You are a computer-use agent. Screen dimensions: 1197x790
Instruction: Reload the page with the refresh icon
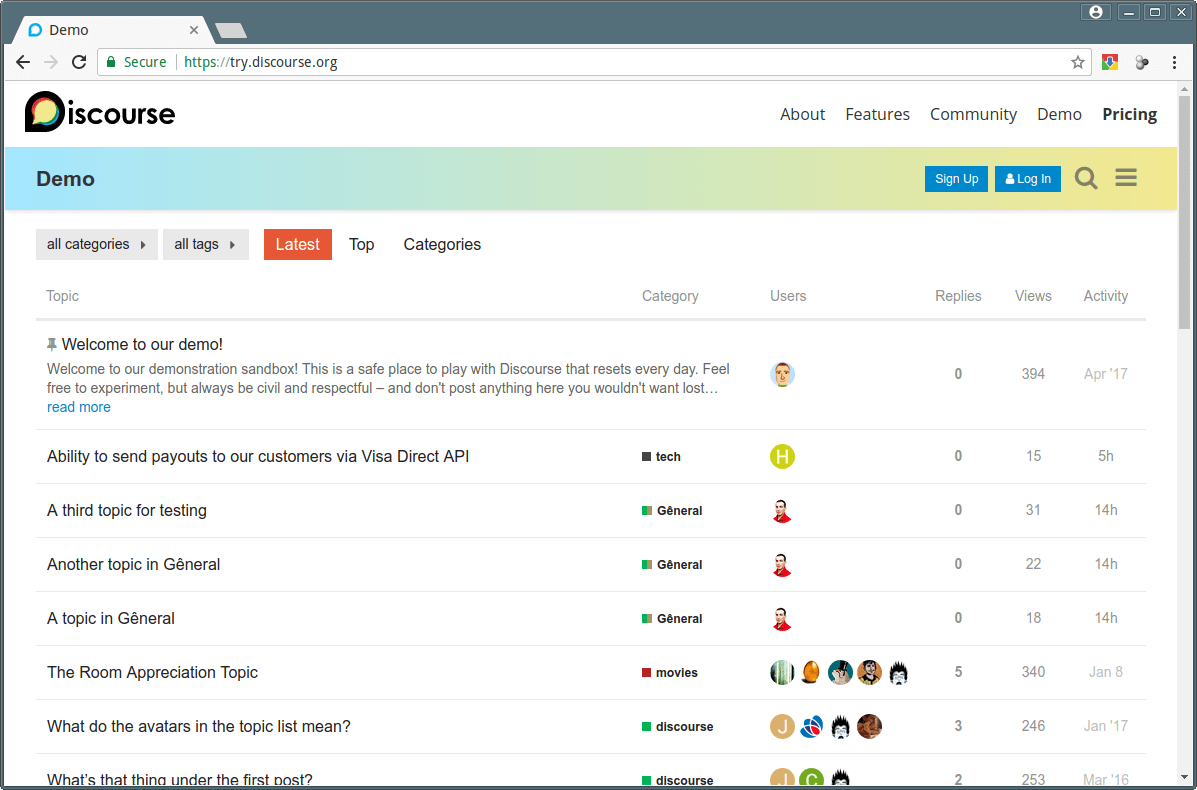79,62
